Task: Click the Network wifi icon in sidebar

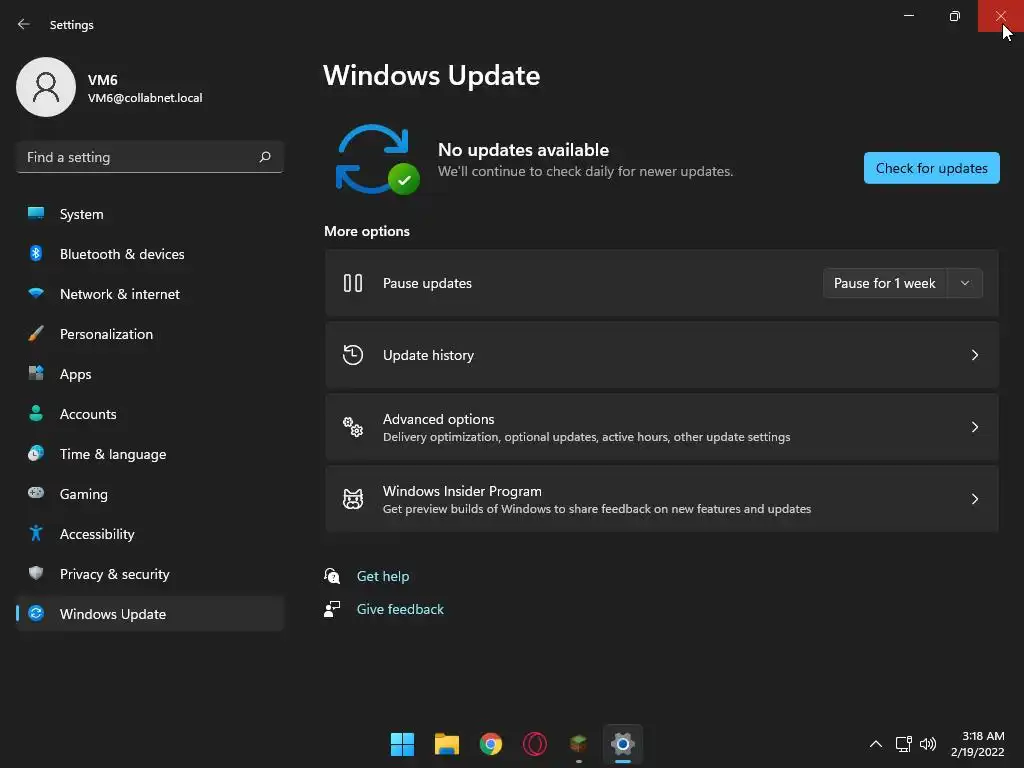Action: tap(36, 293)
